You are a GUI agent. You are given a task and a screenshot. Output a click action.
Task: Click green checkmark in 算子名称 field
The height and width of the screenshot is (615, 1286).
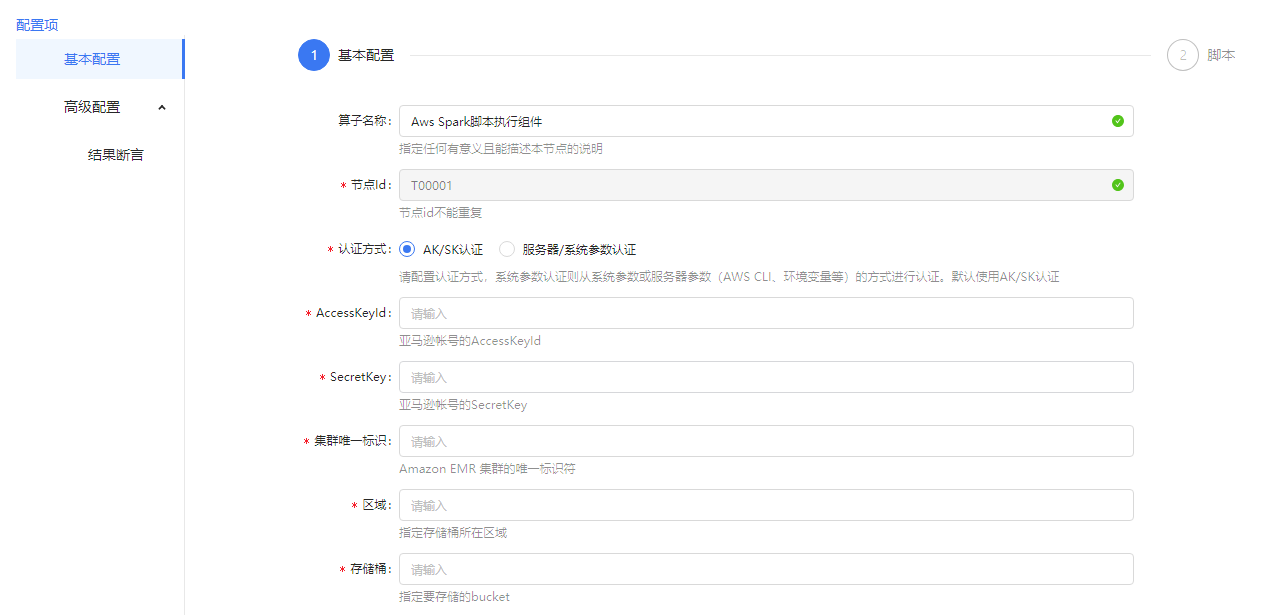click(x=1117, y=121)
